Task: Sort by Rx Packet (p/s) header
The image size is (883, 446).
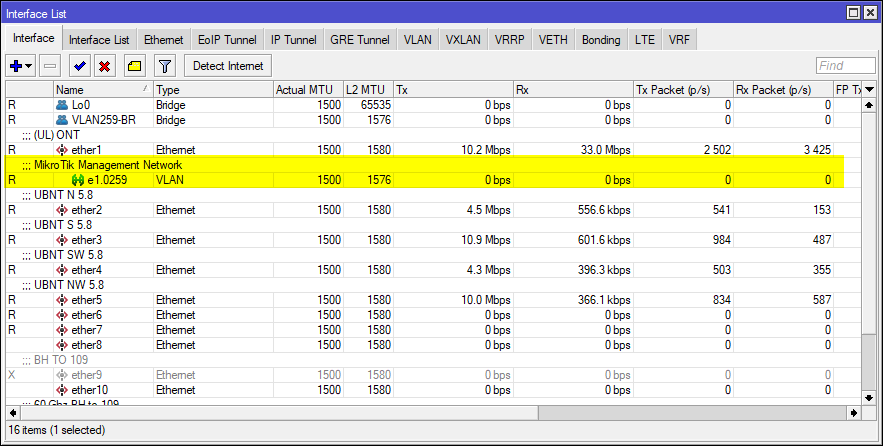Action: coord(783,90)
